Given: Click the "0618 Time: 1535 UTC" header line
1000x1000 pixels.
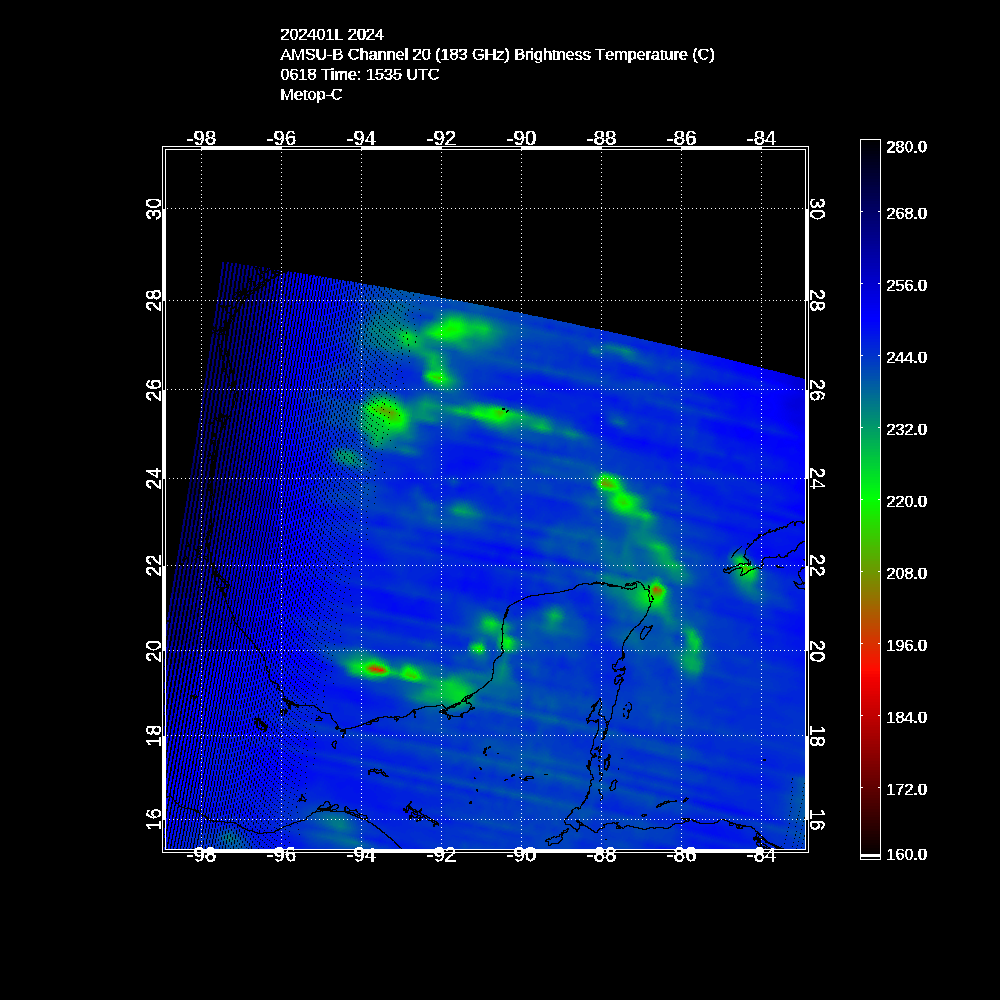Looking at the screenshot, I should tap(359, 74).
